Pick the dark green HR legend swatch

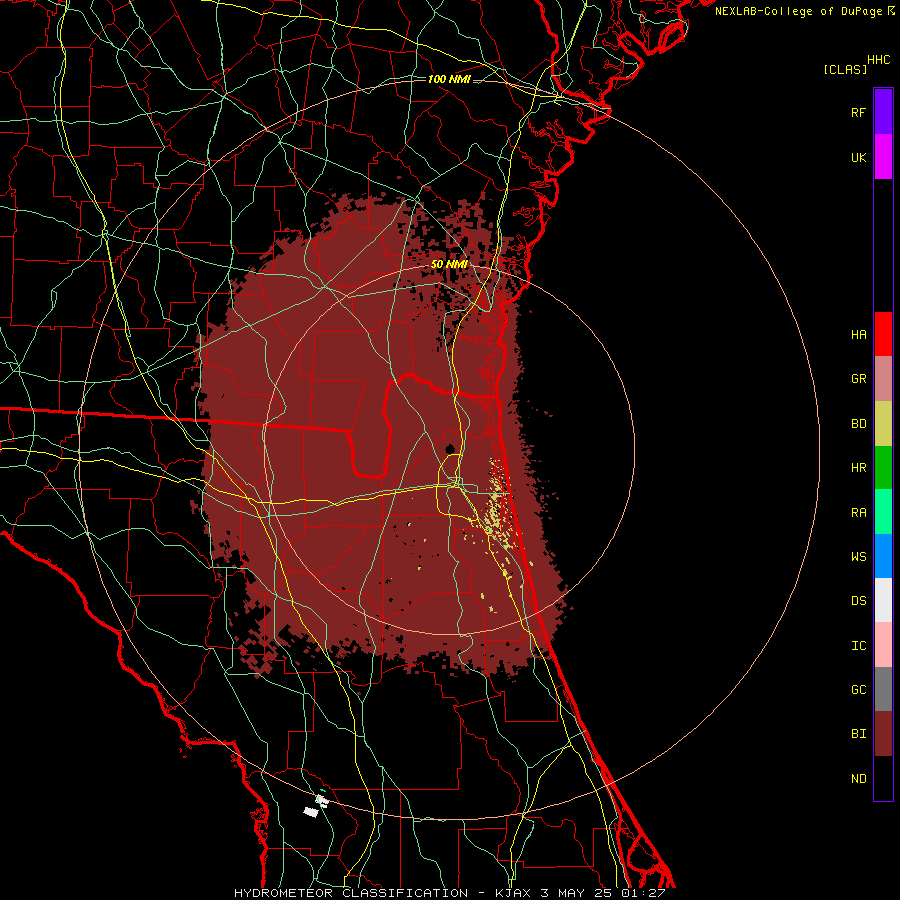click(x=883, y=468)
